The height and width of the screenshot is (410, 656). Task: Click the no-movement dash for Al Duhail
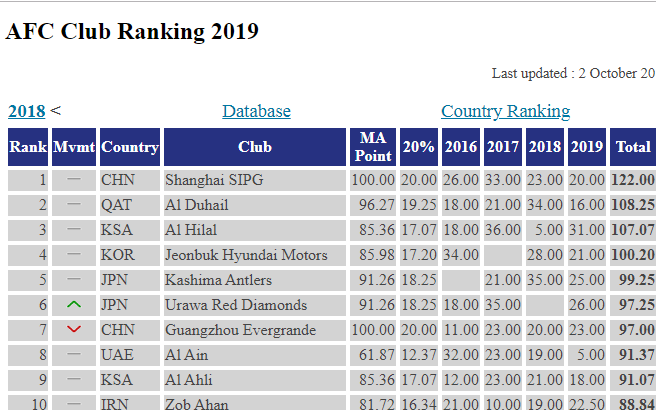tap(74, 204)
